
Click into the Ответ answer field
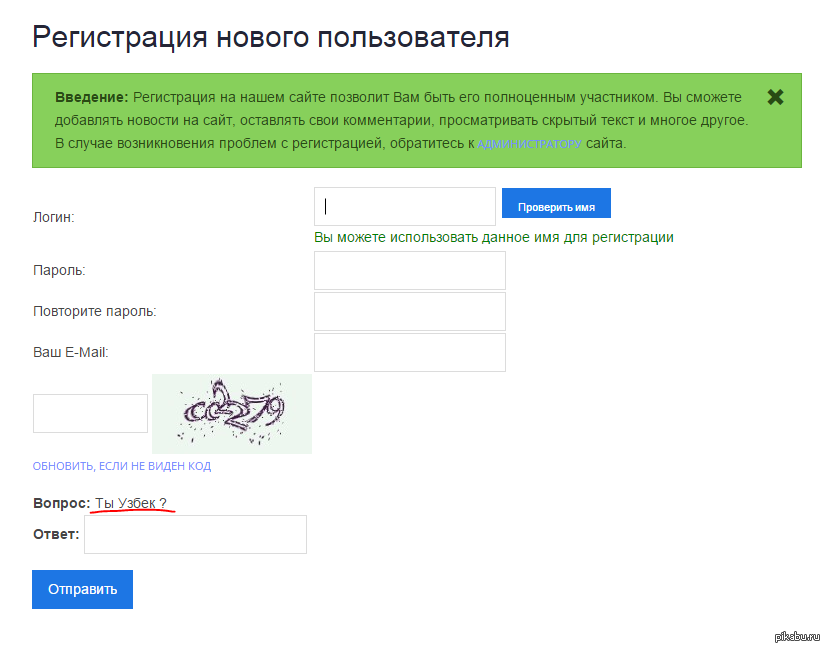point(195,534)
